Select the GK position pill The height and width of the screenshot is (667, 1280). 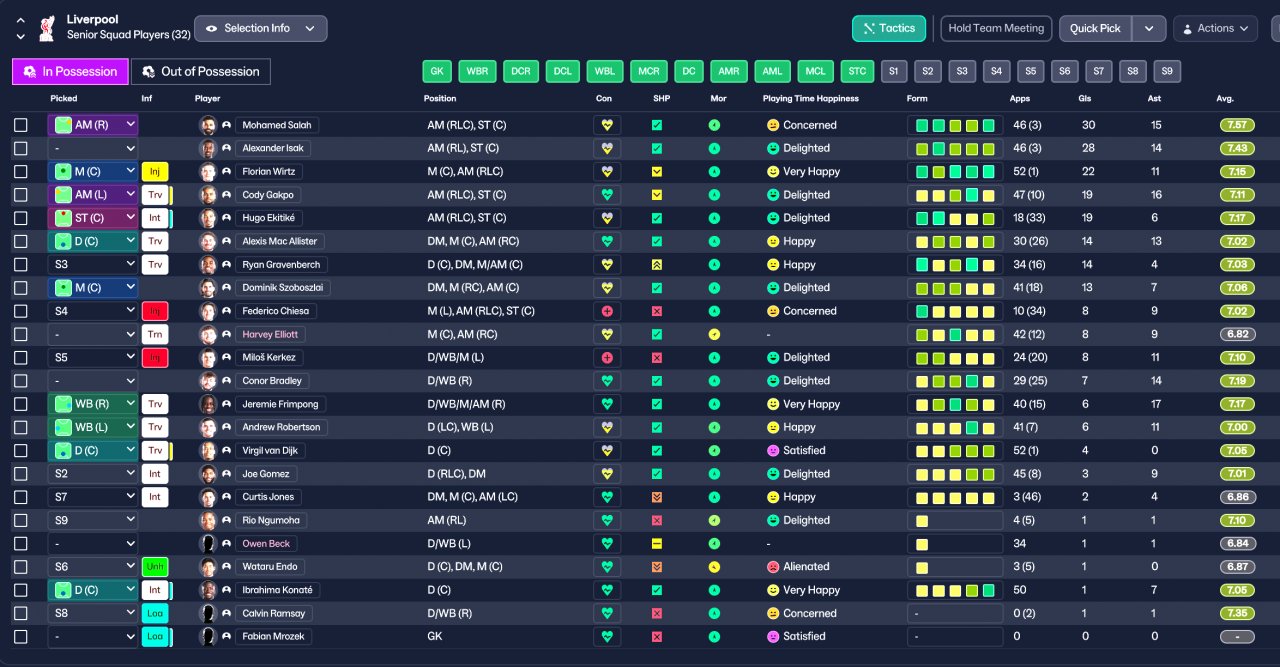(437, 71)
